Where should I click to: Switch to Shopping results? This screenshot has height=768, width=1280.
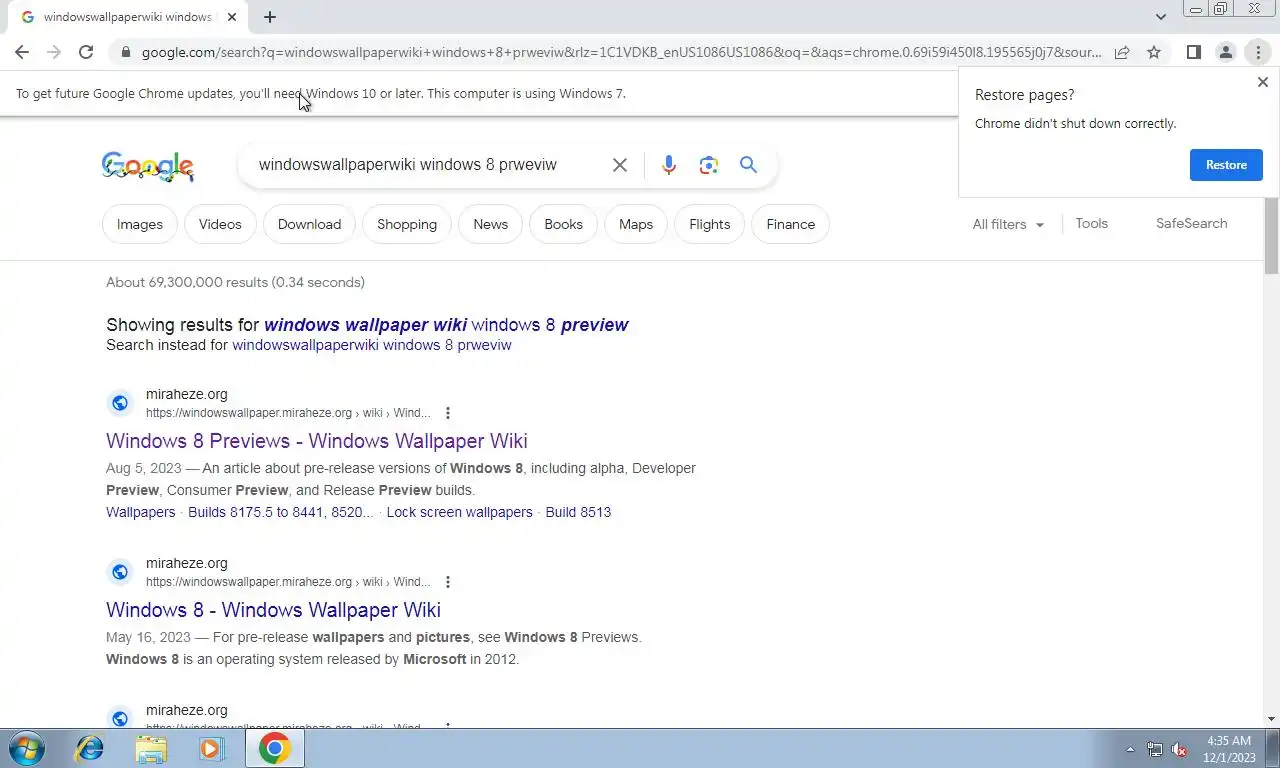tap(407, 224)
